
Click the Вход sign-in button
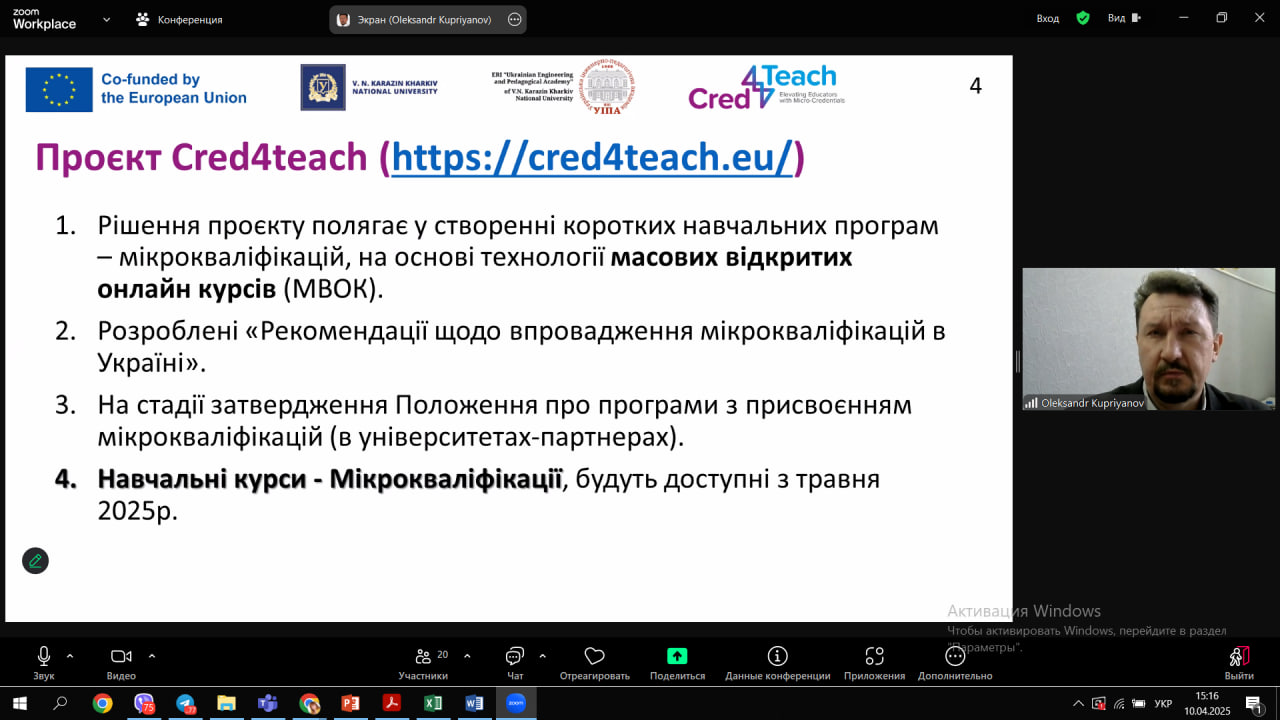tap(1047, 18)
